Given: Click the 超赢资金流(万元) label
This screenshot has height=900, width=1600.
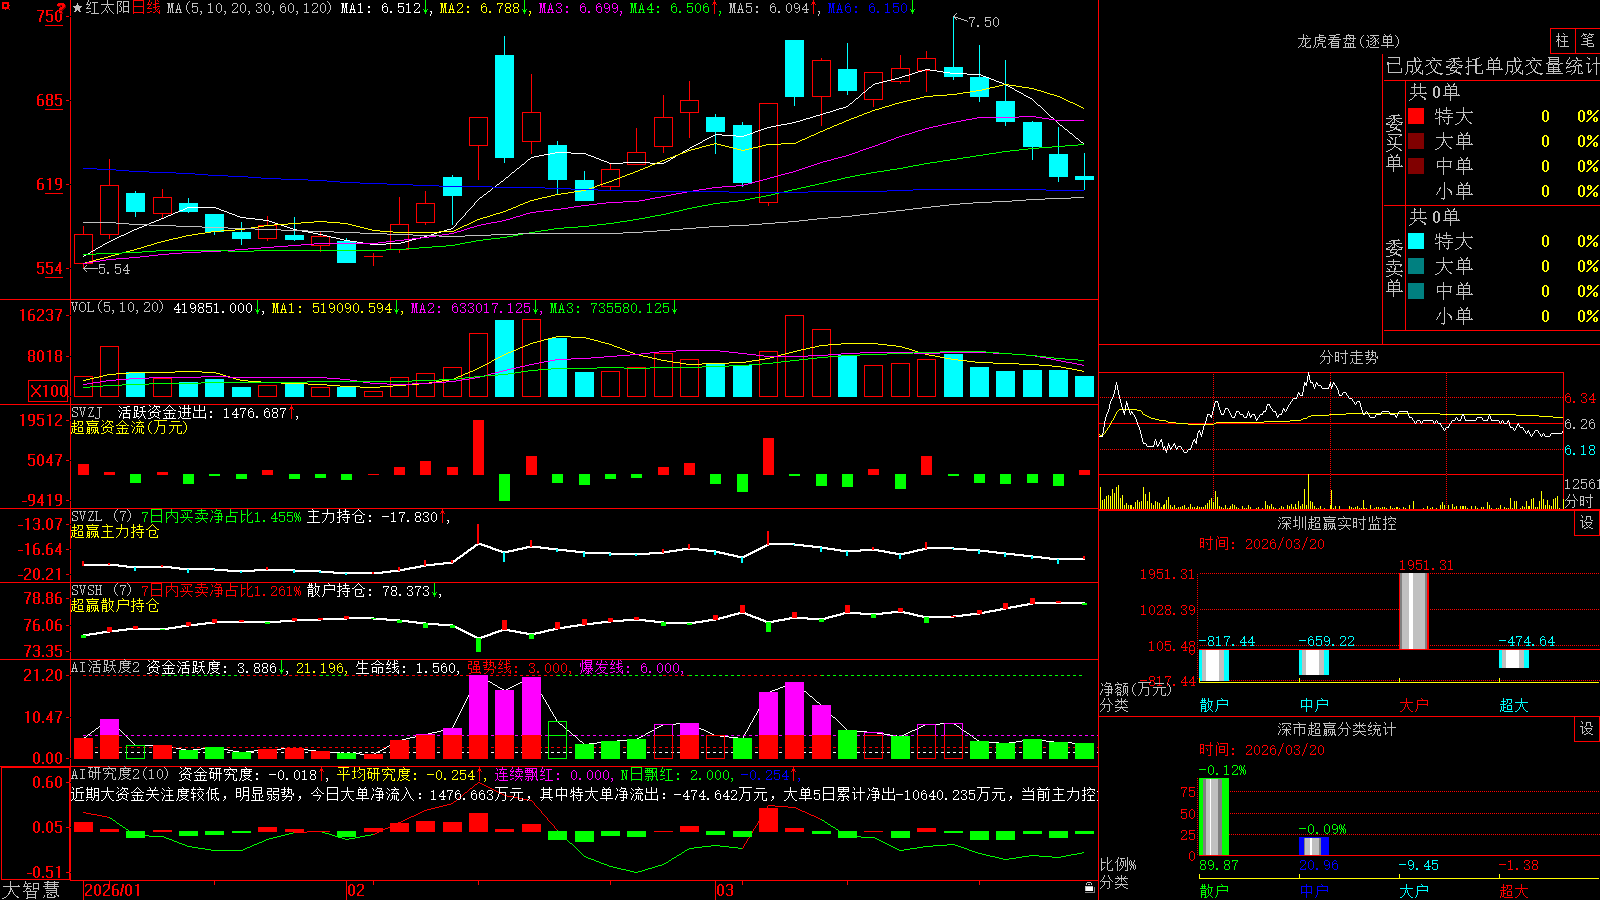Looking at the screenshot, I should [129, 427].
